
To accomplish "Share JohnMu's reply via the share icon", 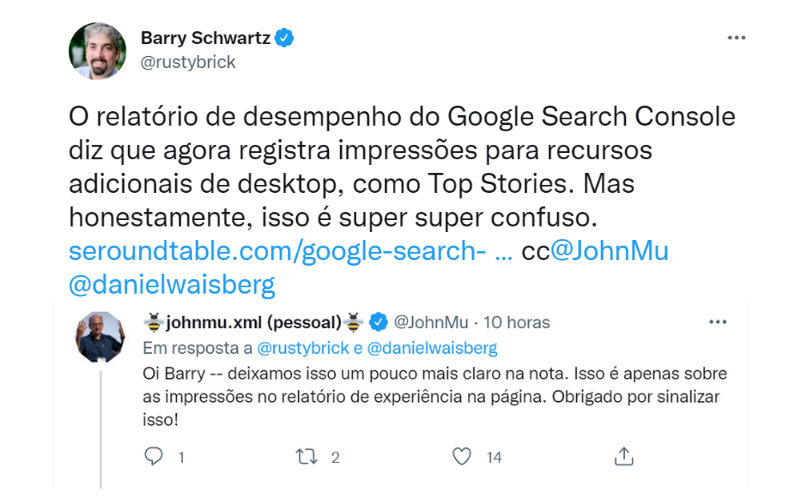I will coord(624,456).
